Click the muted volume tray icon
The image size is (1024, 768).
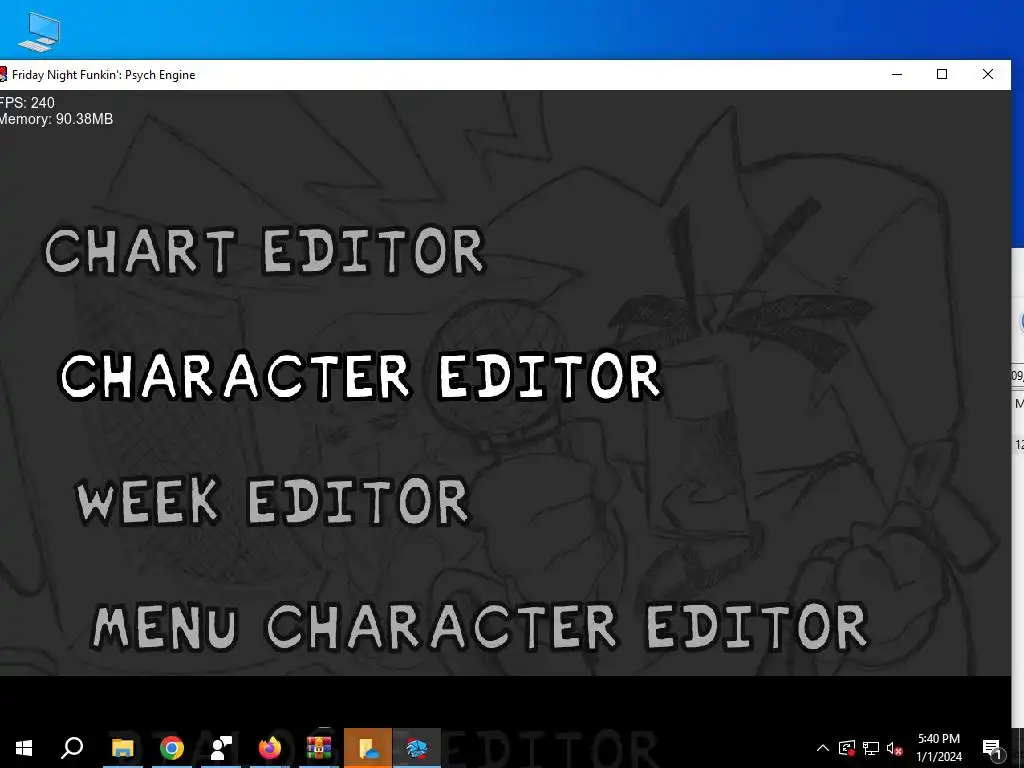coord(894,748)
